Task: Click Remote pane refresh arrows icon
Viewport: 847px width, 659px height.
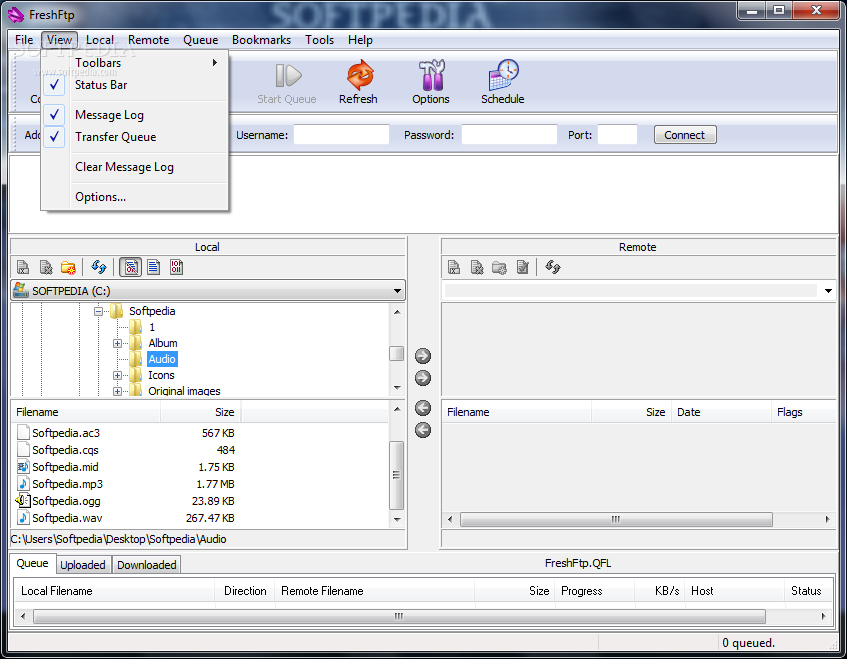Action: [x=553, y=267]
